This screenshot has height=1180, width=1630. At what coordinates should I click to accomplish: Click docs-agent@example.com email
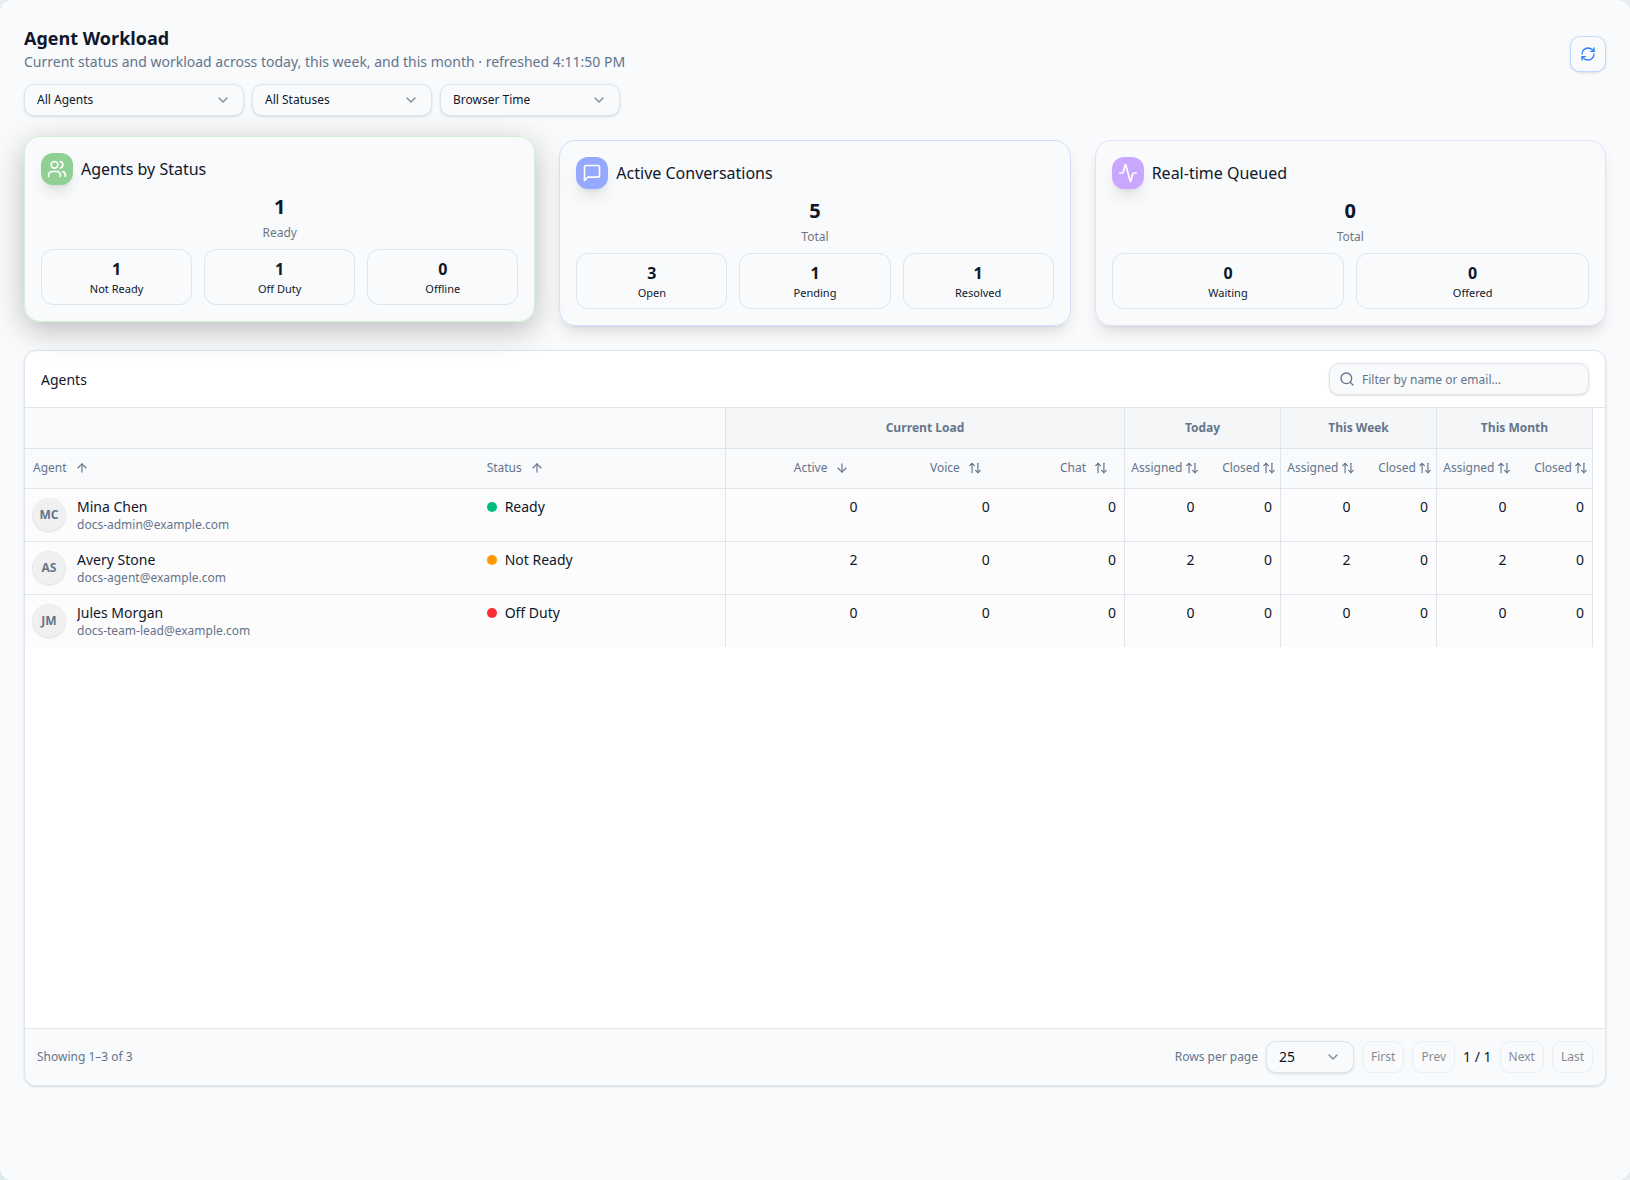[x=151, y=578]
